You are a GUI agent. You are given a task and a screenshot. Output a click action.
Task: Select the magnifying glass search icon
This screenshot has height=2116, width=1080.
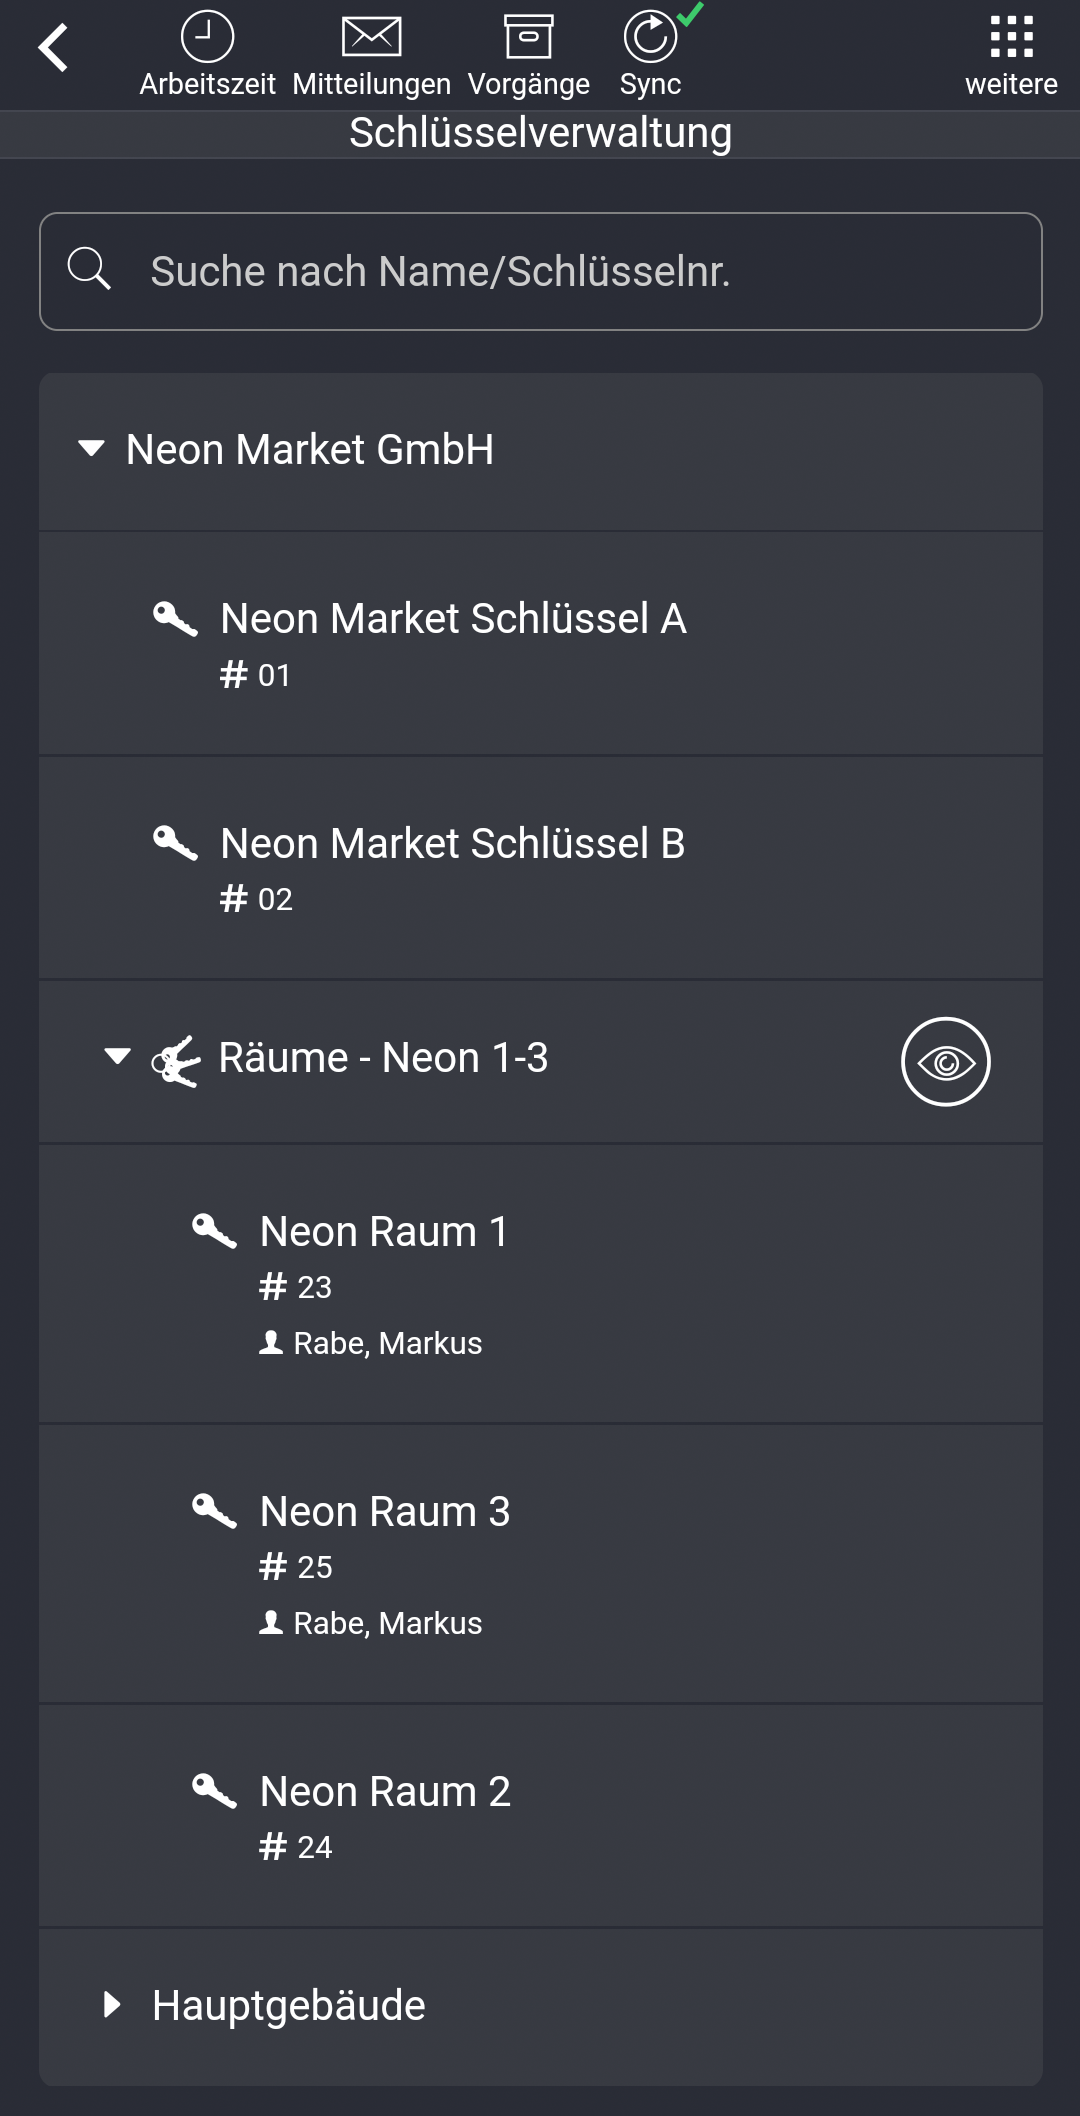91,270
